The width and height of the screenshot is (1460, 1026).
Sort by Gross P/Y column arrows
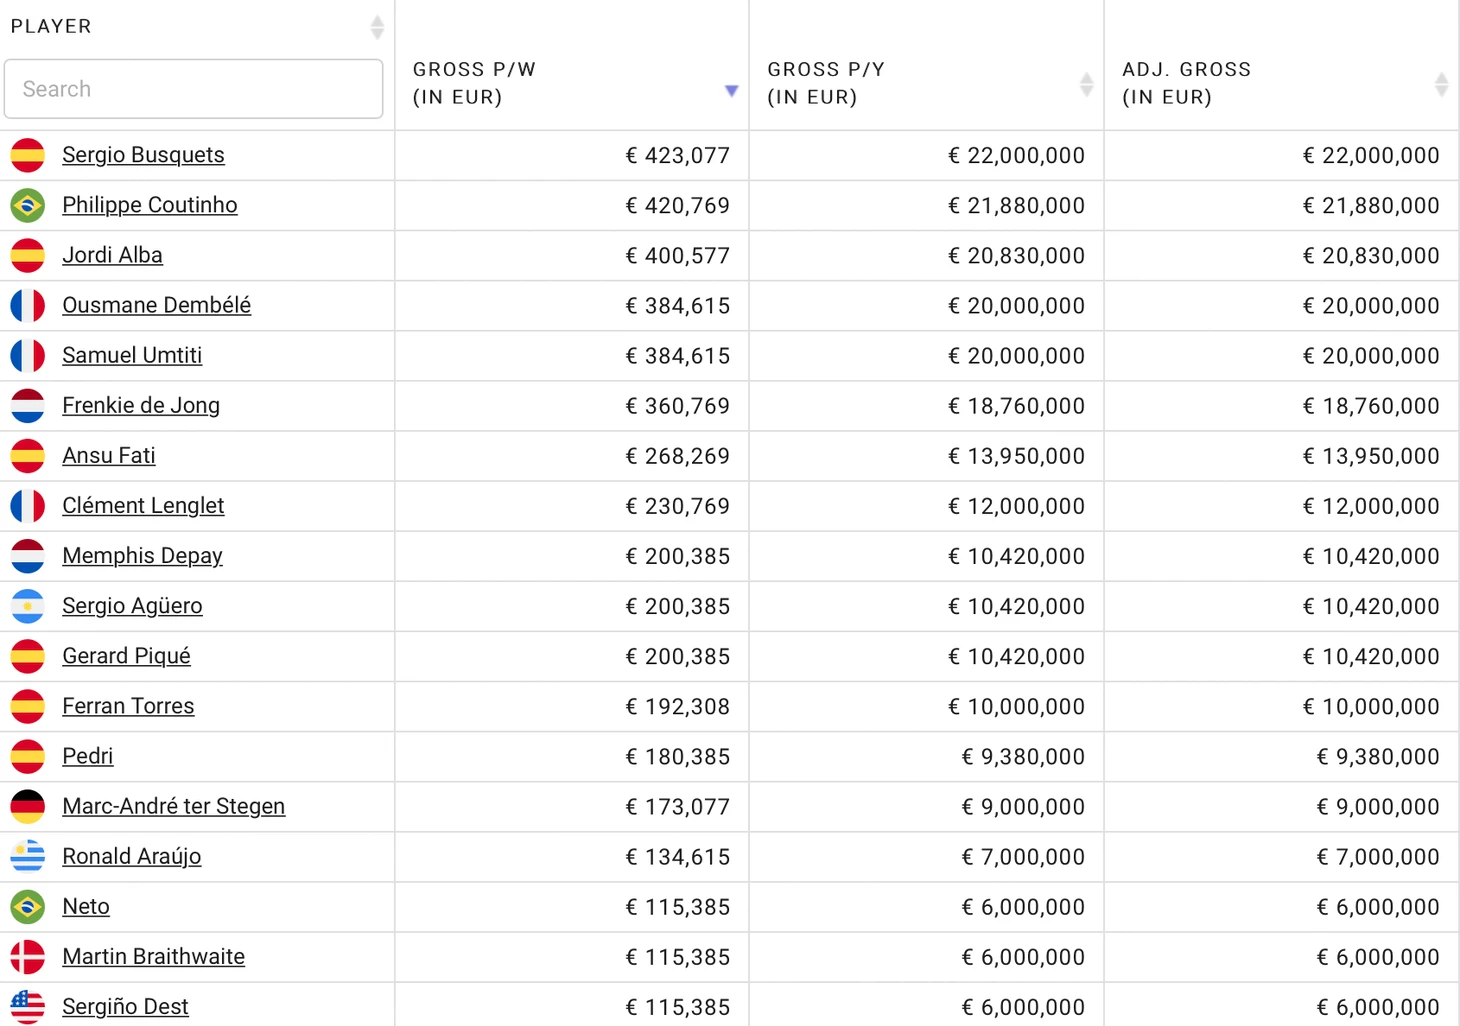tap(1086, 85)
